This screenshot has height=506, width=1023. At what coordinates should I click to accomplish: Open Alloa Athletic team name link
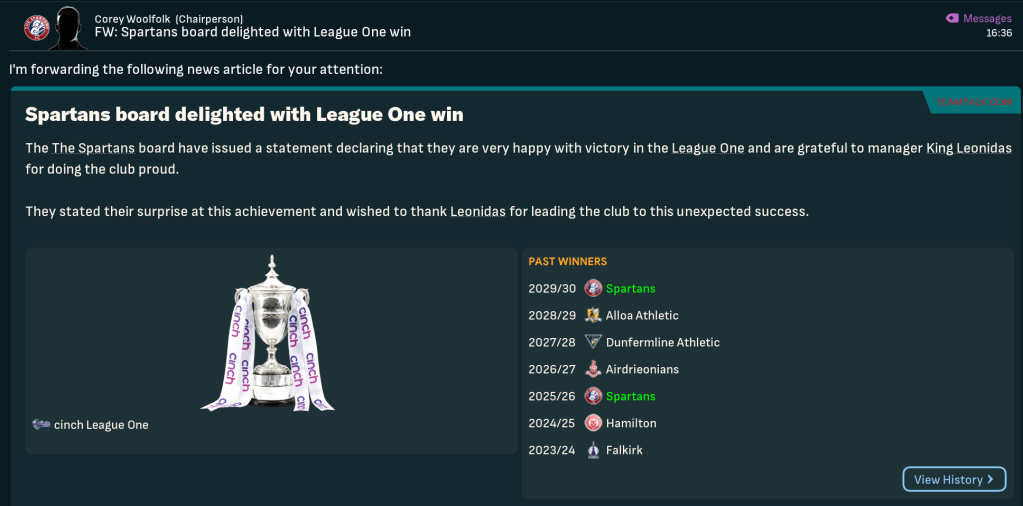[642, 316]
